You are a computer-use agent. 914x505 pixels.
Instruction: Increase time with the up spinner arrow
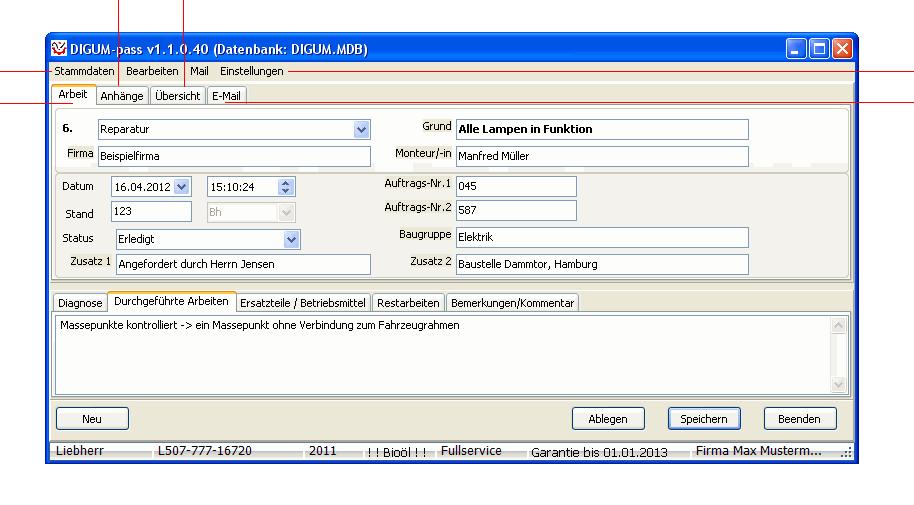pyautogui.click(x=286, y=183)
